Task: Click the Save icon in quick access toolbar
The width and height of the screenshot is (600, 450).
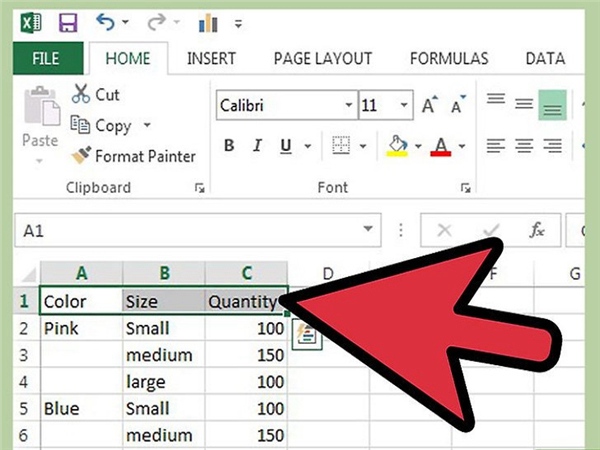Action: pos(68,23)
